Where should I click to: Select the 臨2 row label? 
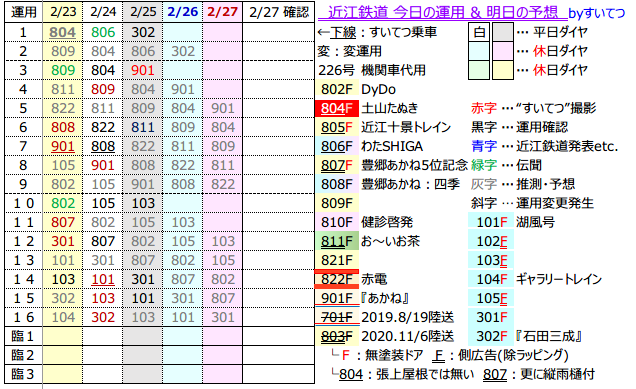click(x=23, y=355)
